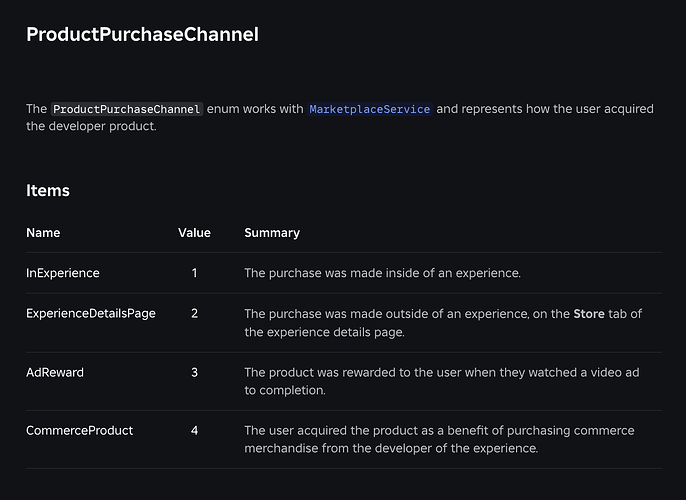Select the Summary column header
Viewport: 686px width, 500px height.
(272, 233)
